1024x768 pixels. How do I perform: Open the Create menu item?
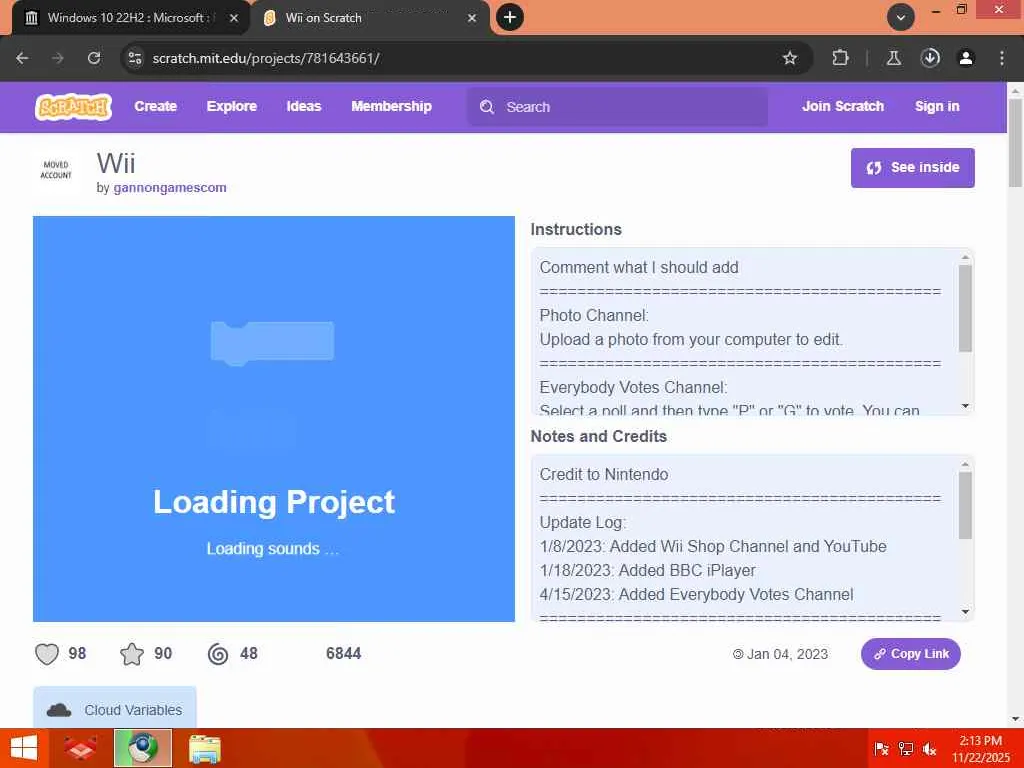155,106
